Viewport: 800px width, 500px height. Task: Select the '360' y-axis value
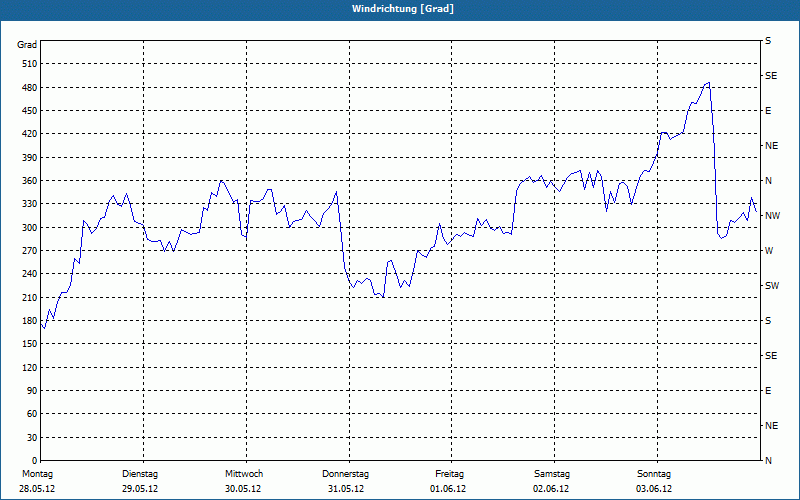pos(30,181)
